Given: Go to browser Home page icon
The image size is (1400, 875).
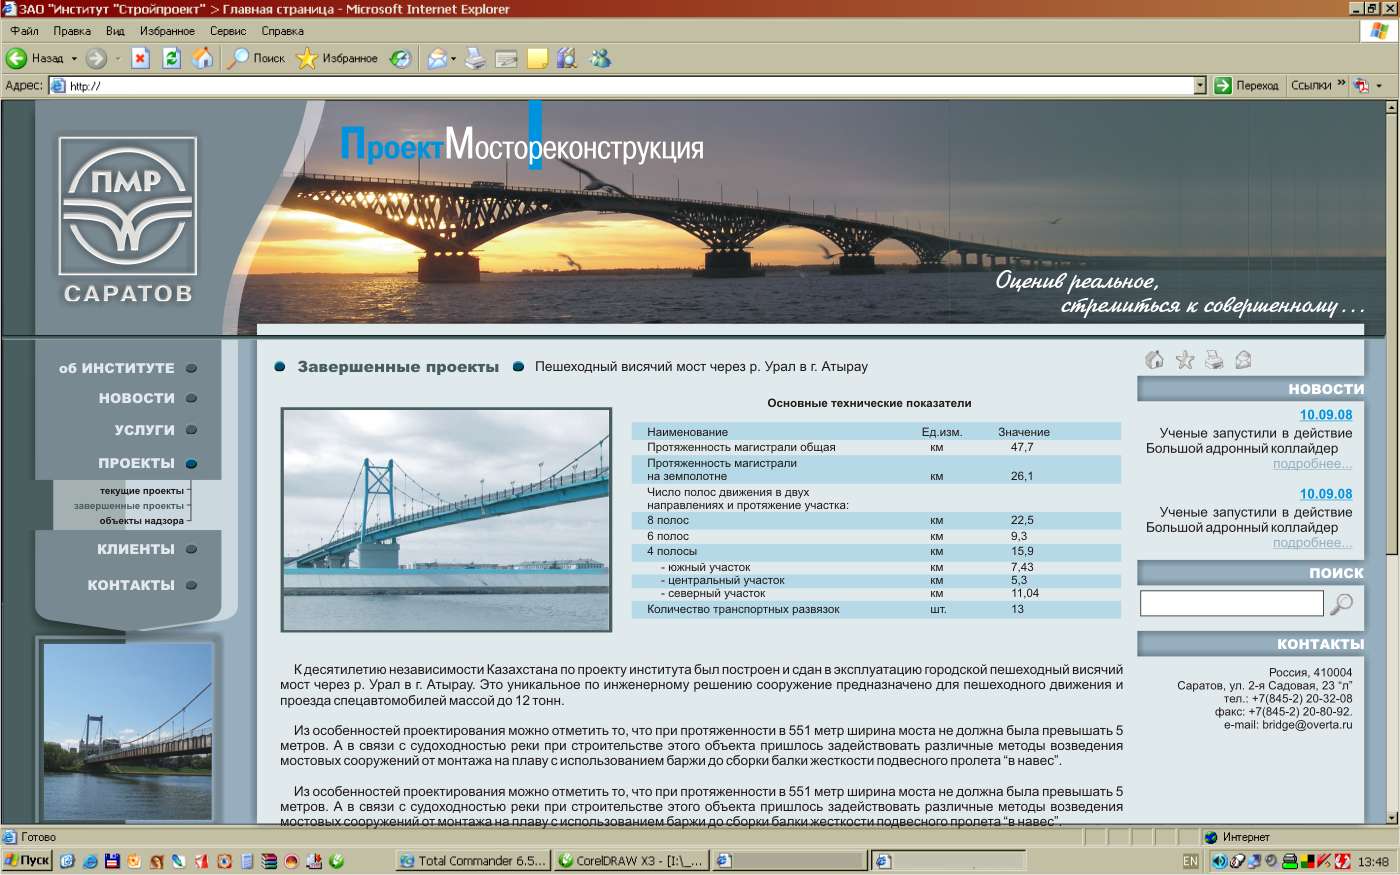Looking at the screenshot, I should (x=202, y=58).
